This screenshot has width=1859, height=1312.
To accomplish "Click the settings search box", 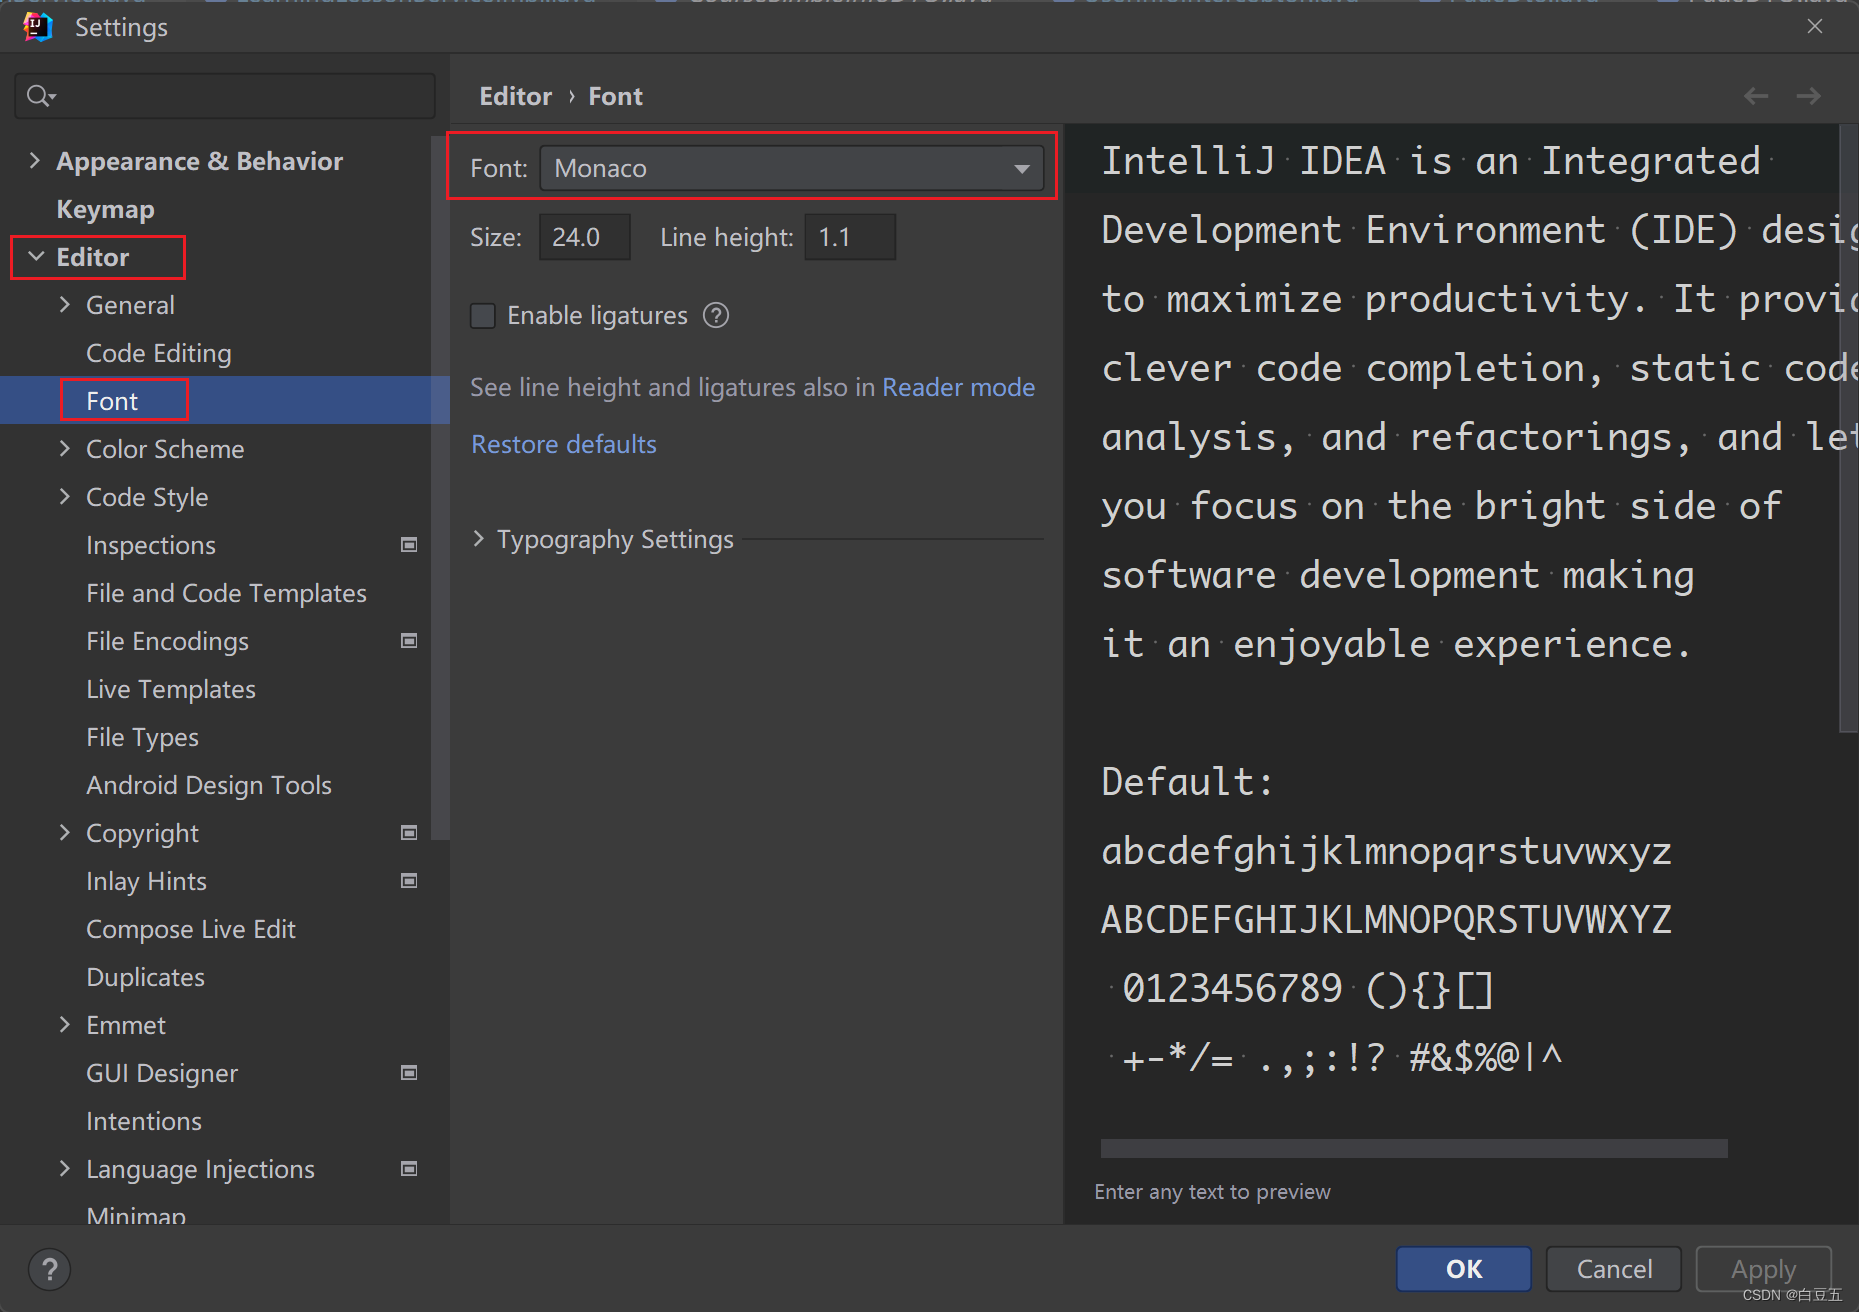I will pyautogui.click(x=225, y=96).
